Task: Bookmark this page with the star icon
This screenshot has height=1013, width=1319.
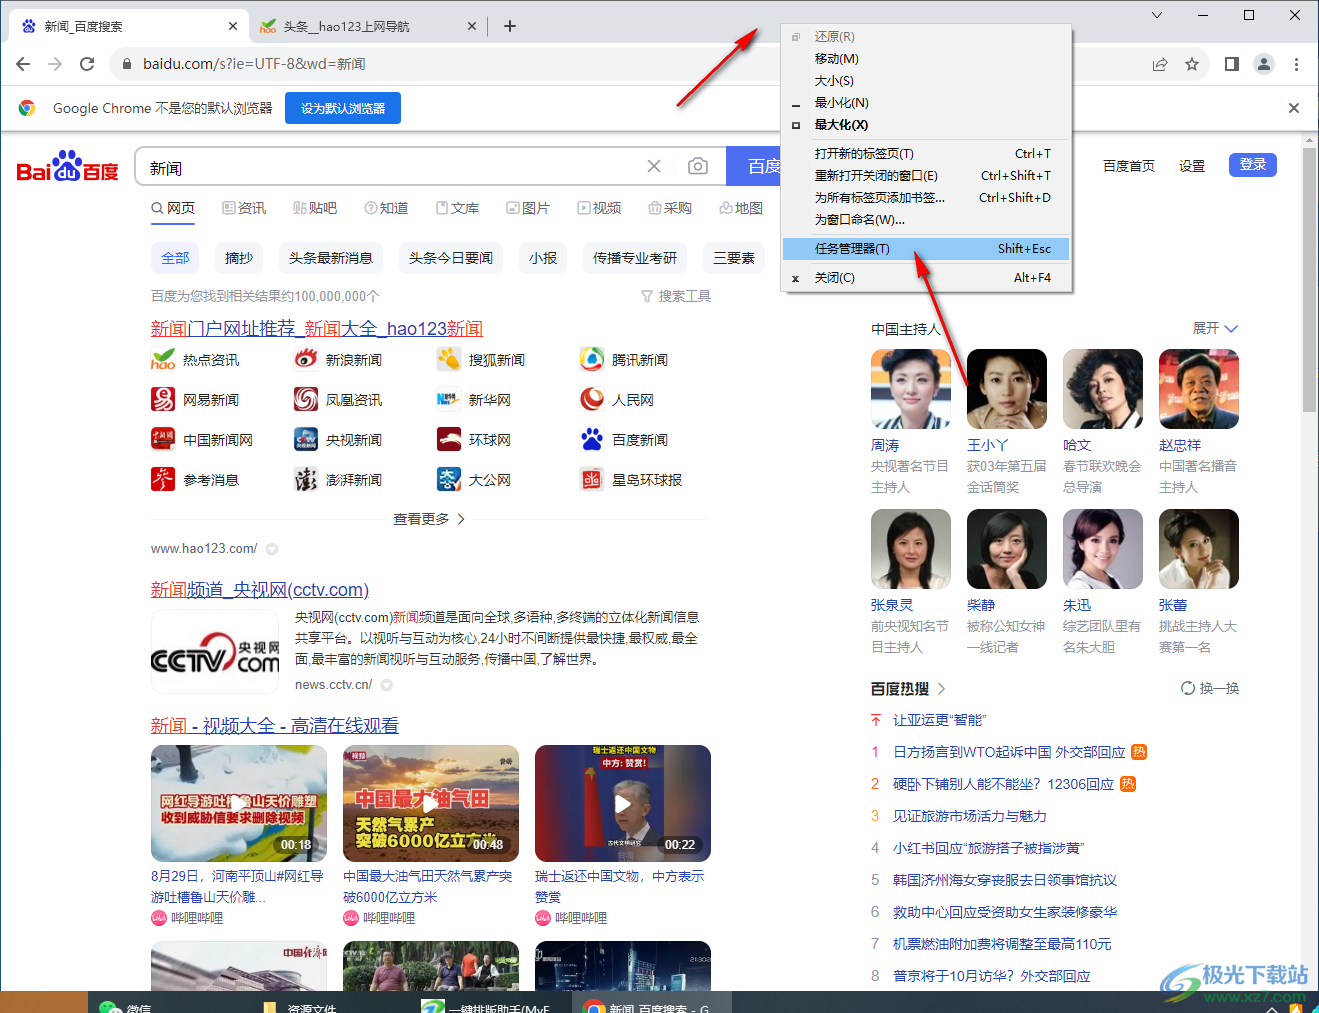Action: click(1192, 64)
